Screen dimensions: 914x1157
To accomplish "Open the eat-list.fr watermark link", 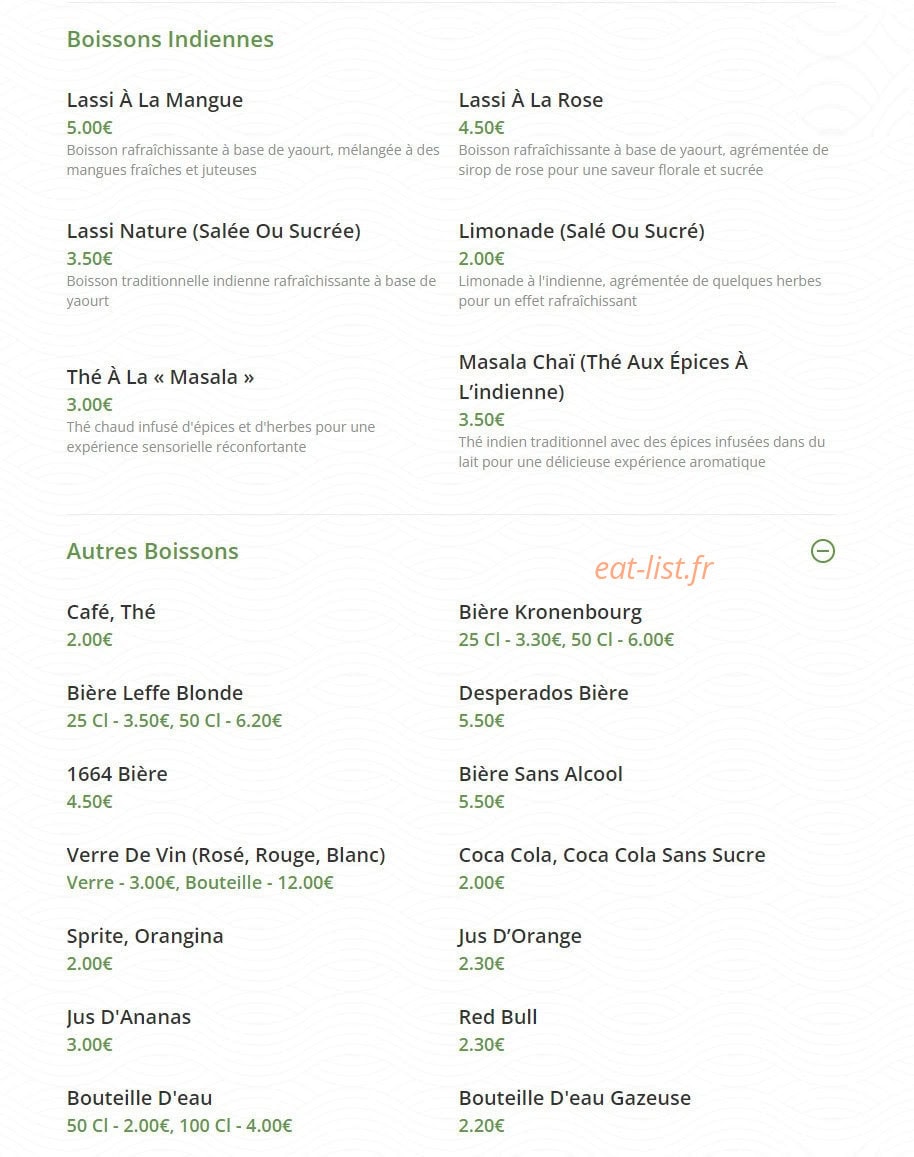I will (x=654, y=568).
